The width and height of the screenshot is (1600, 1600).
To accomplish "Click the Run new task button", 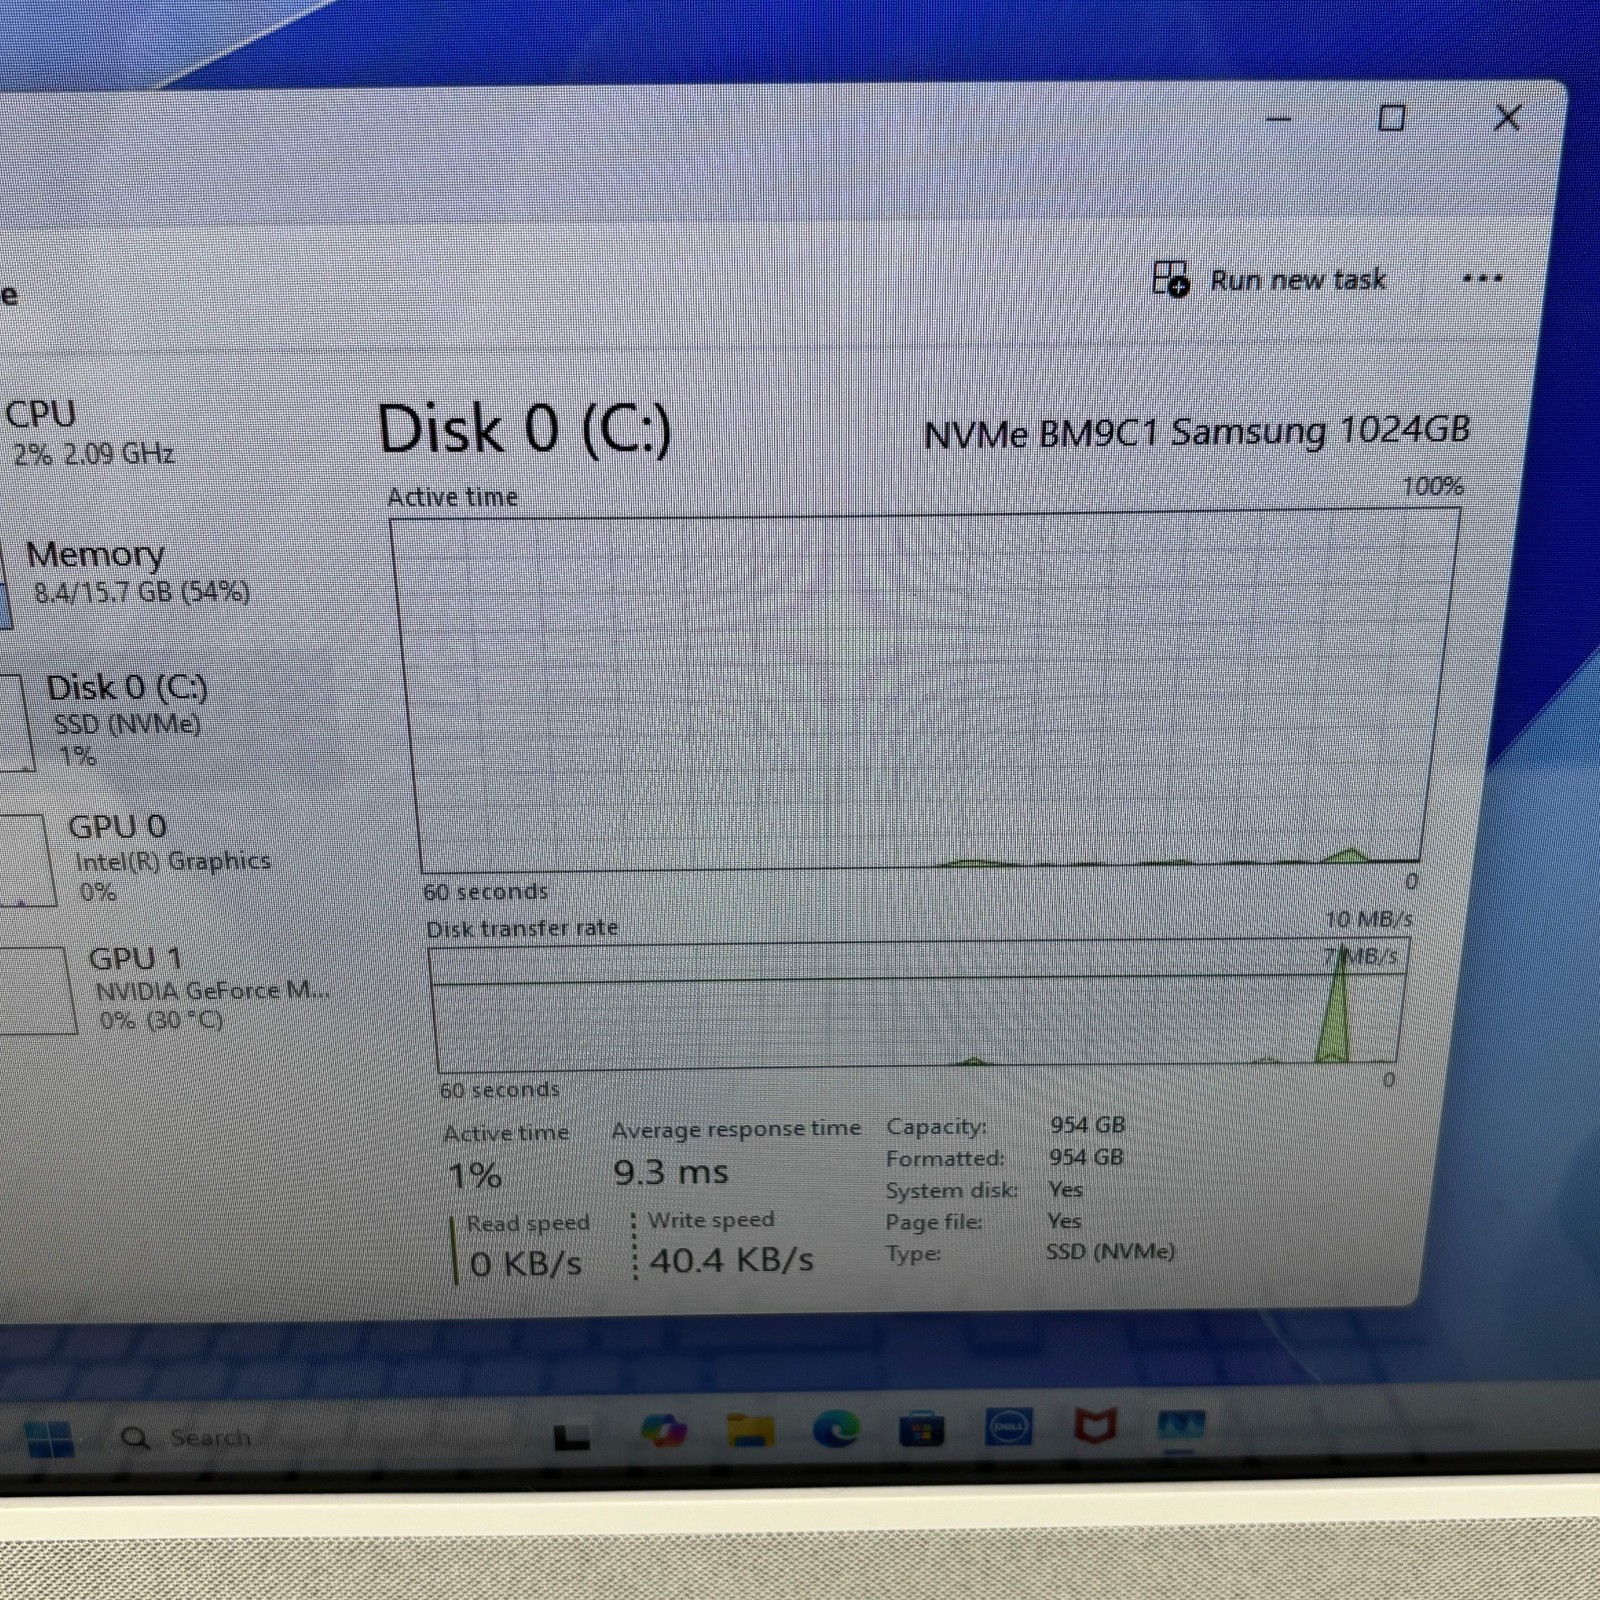I will coord(1270,279).
